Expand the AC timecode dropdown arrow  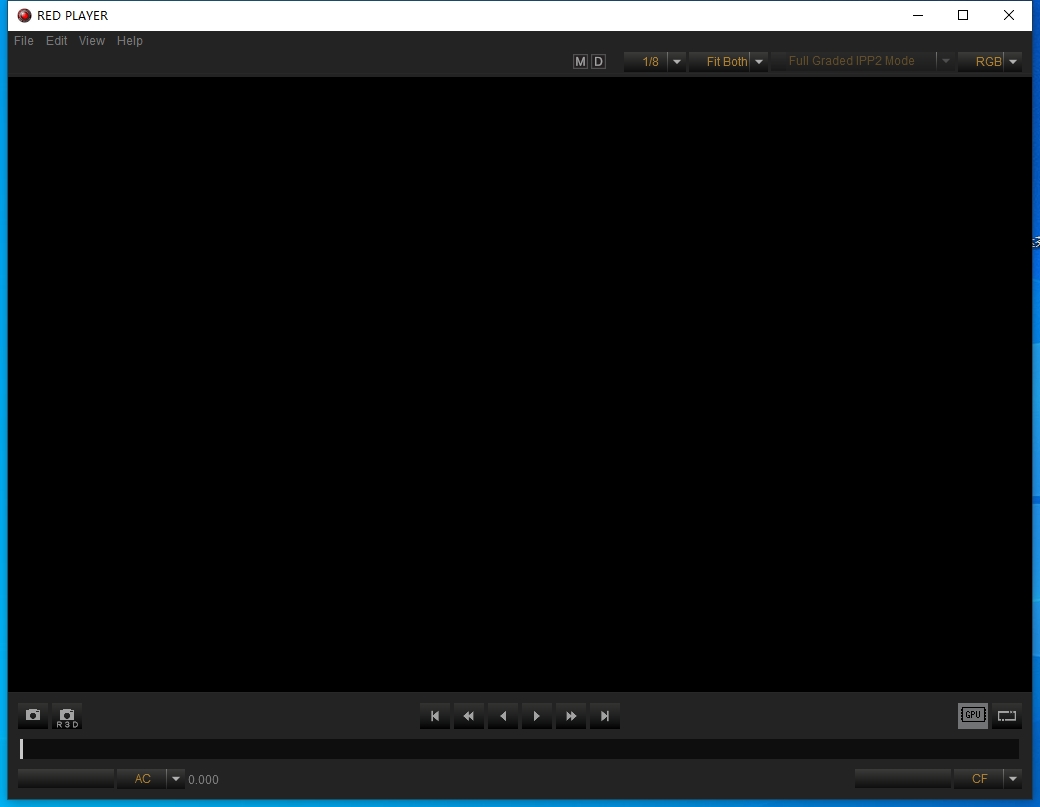(176, 779)
